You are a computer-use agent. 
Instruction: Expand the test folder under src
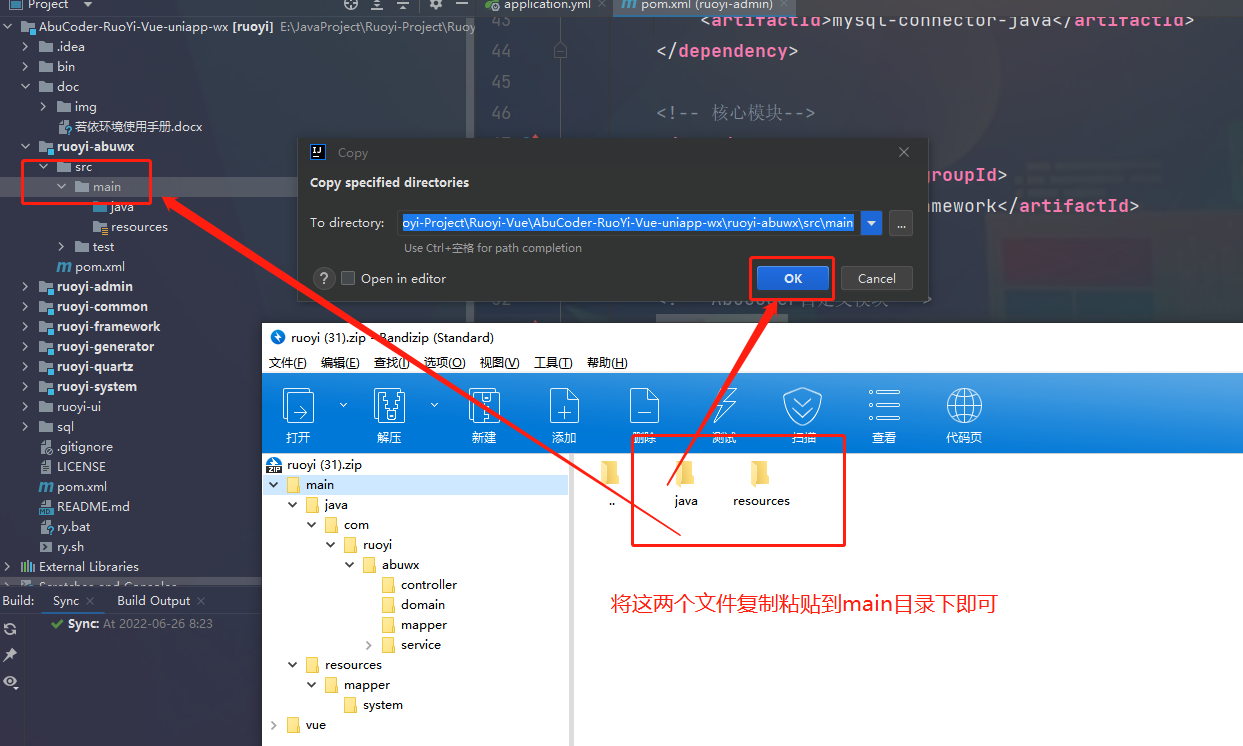pos(62,247)
